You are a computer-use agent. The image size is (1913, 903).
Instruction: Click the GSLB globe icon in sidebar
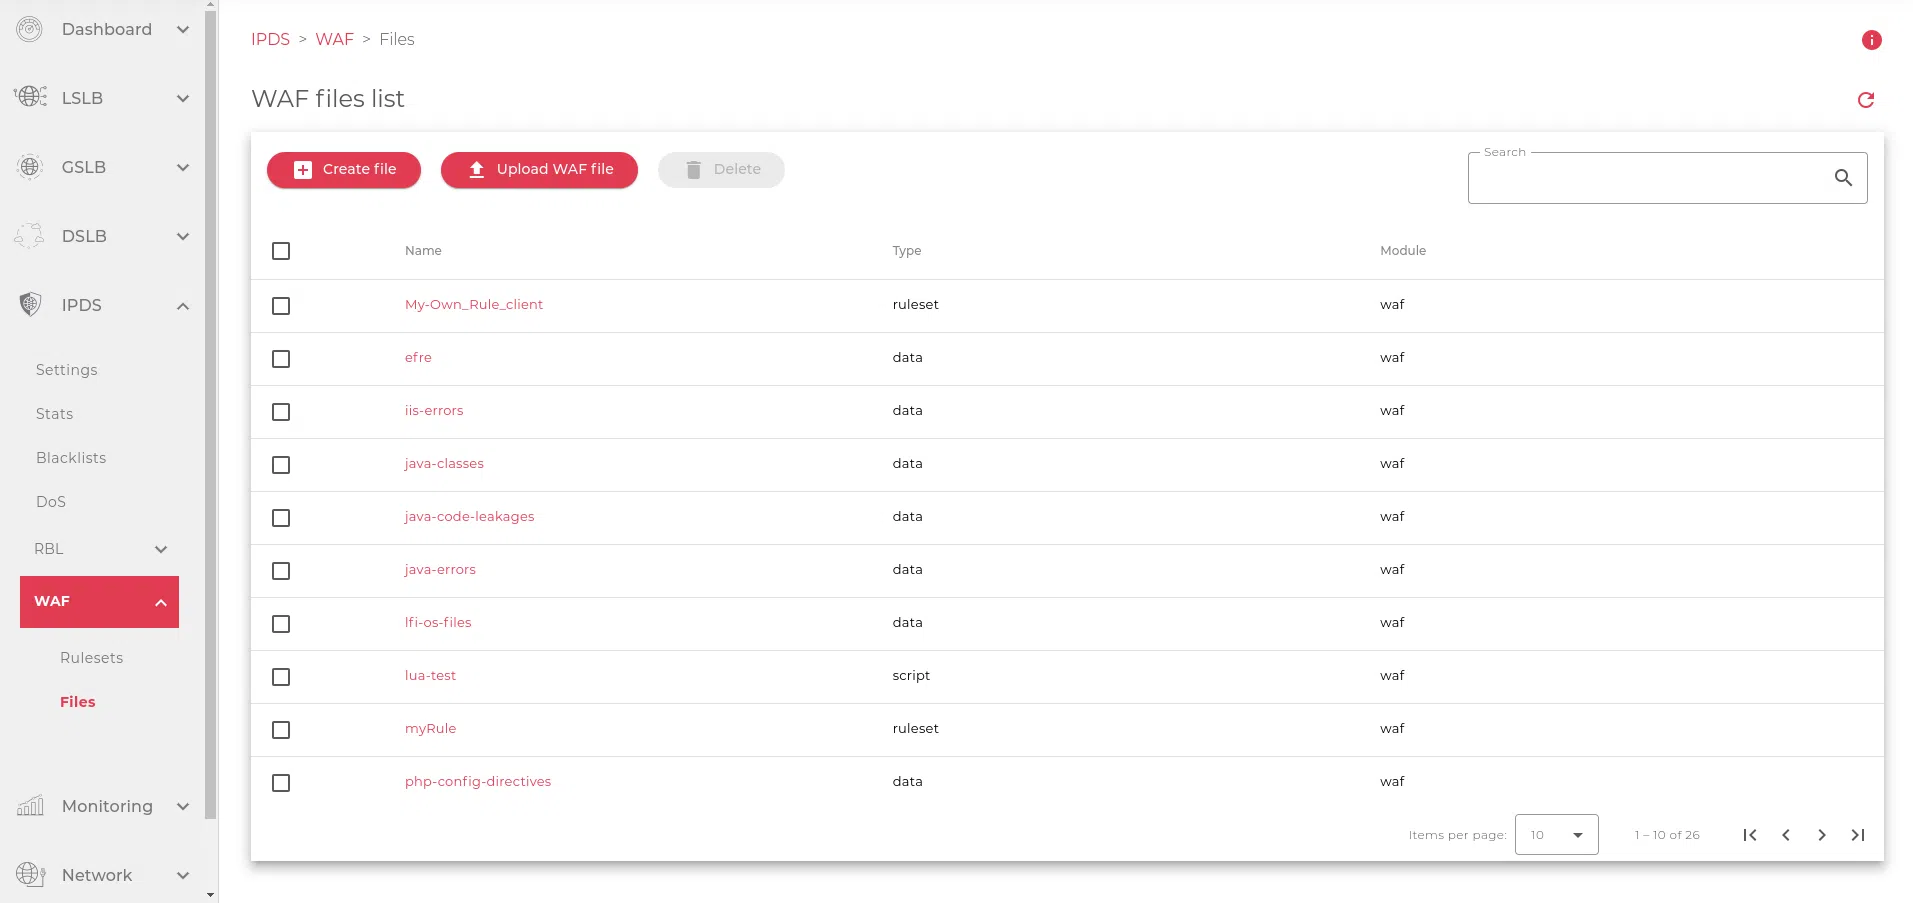coord(30,167)
